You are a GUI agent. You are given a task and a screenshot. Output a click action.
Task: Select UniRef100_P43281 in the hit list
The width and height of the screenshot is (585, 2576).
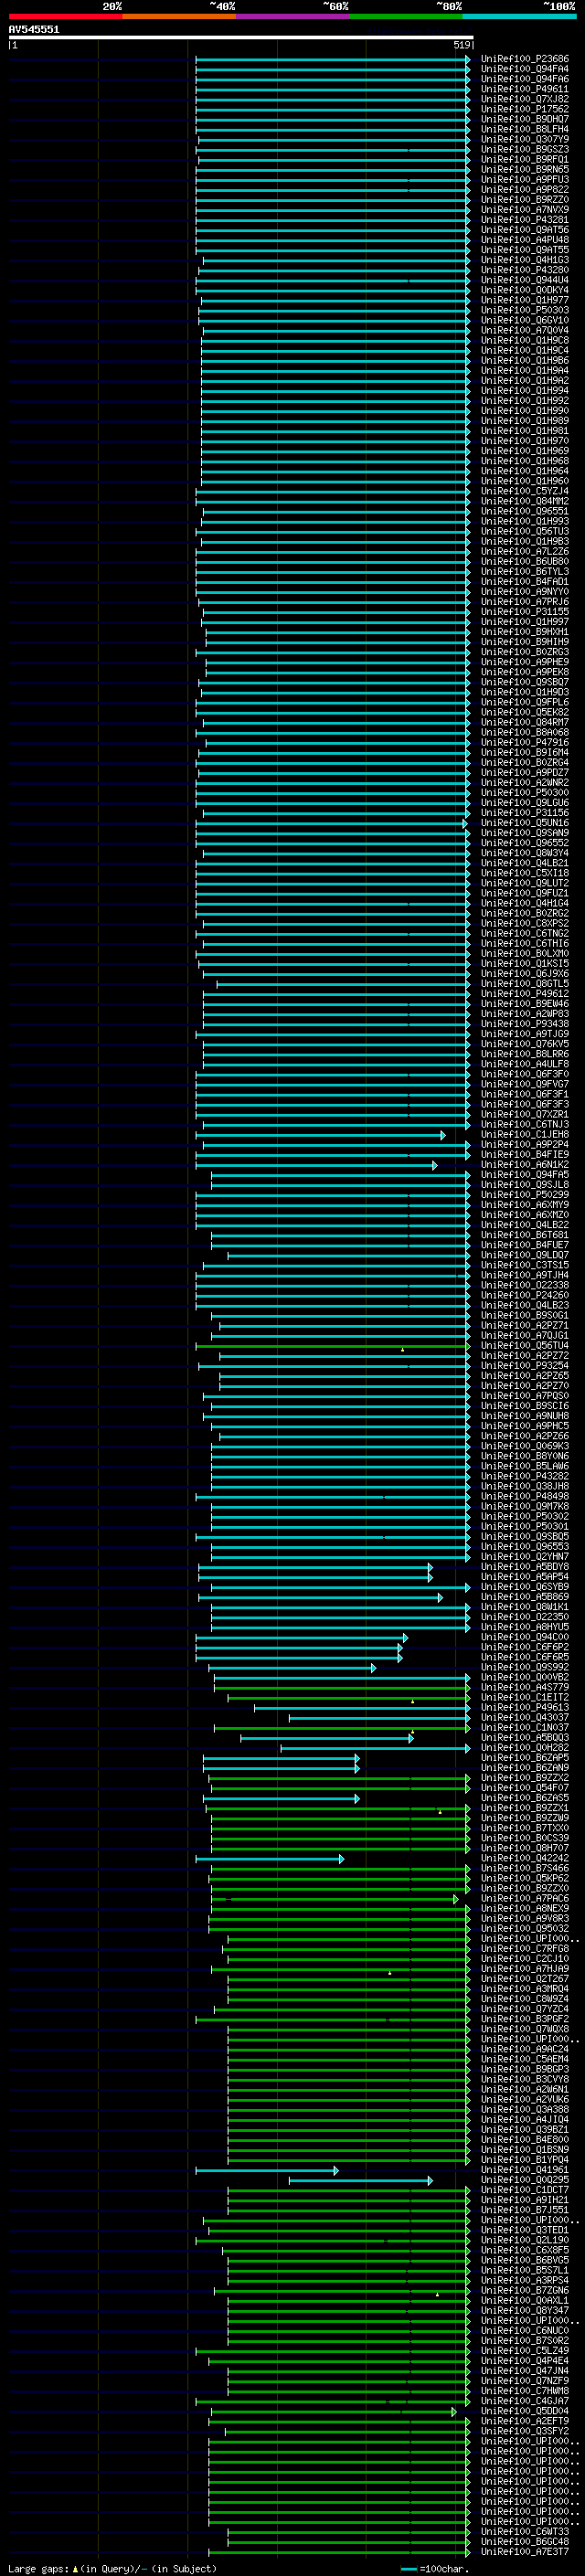(524, 220)
